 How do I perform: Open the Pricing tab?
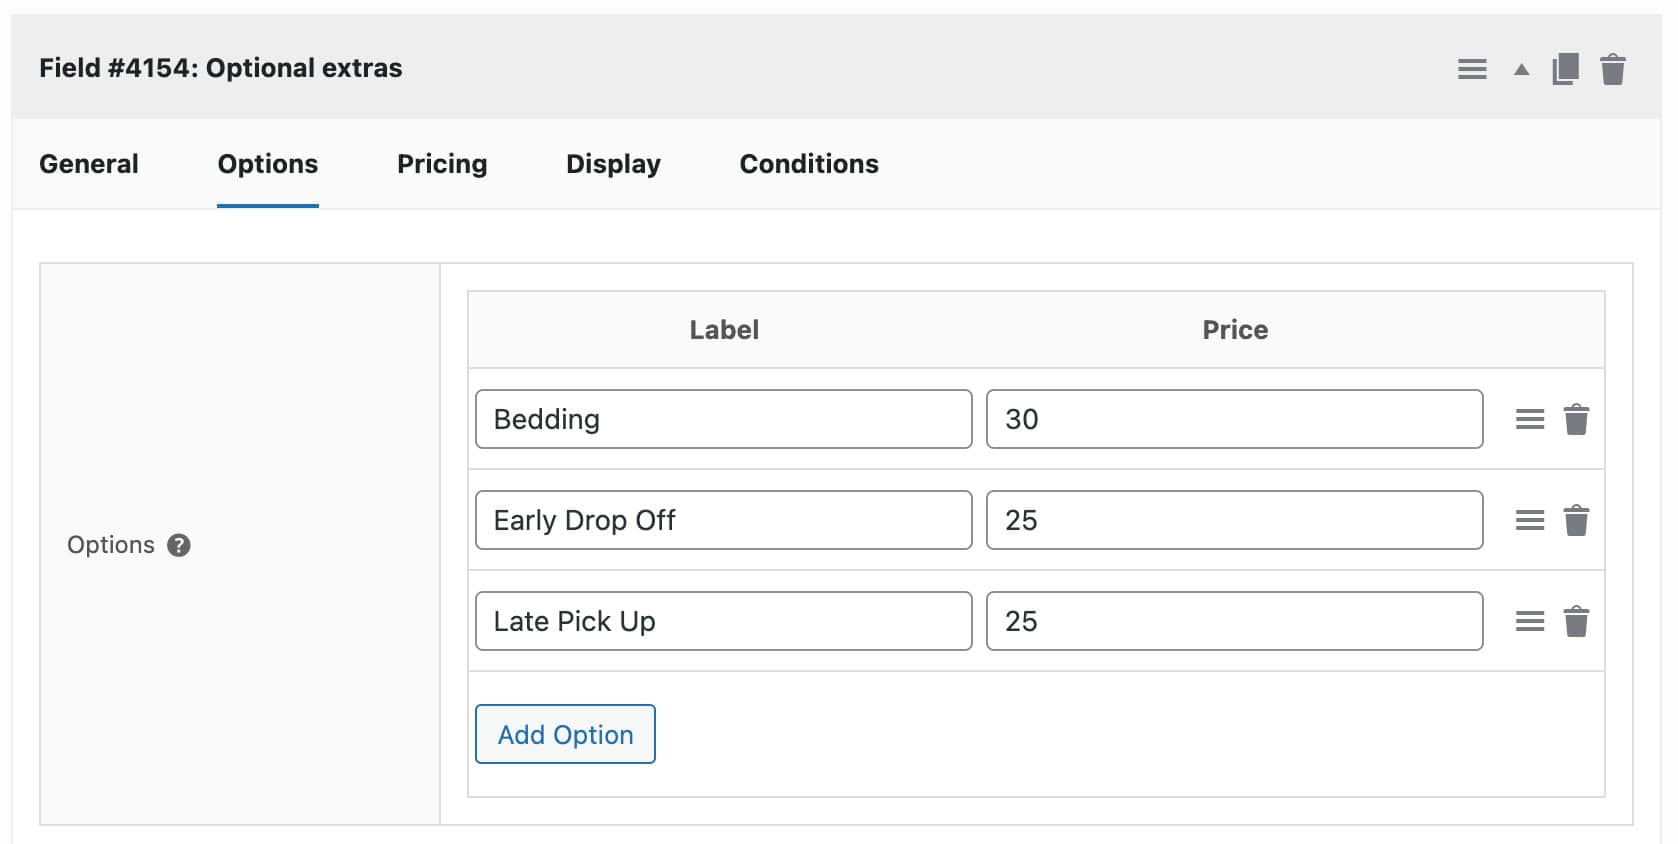[x=442, y=164]
